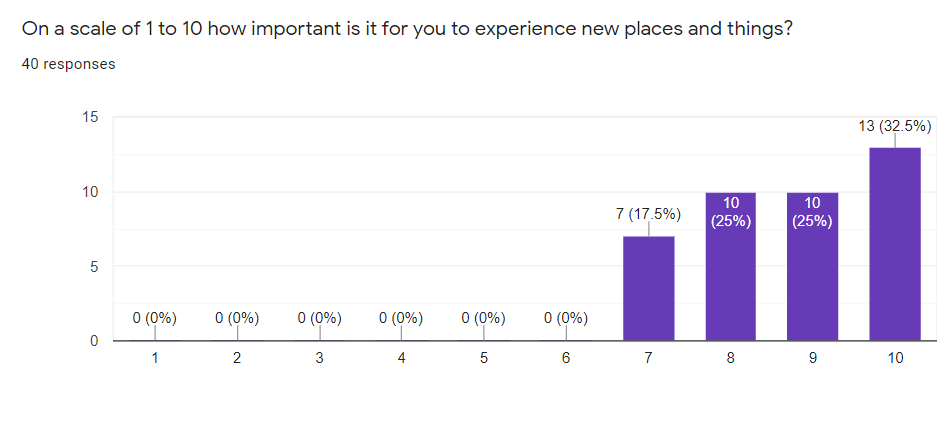Screen dimensions: 948x429
Task: Click the '0 (0%)' label above rating 5
Action: tap(483, 318)
